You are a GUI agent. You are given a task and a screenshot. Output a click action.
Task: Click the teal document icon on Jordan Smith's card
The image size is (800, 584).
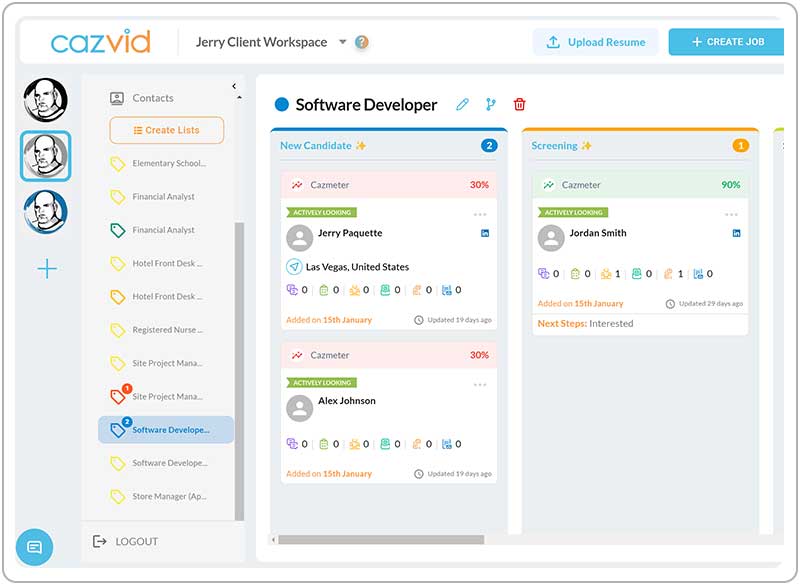[636, 274]
